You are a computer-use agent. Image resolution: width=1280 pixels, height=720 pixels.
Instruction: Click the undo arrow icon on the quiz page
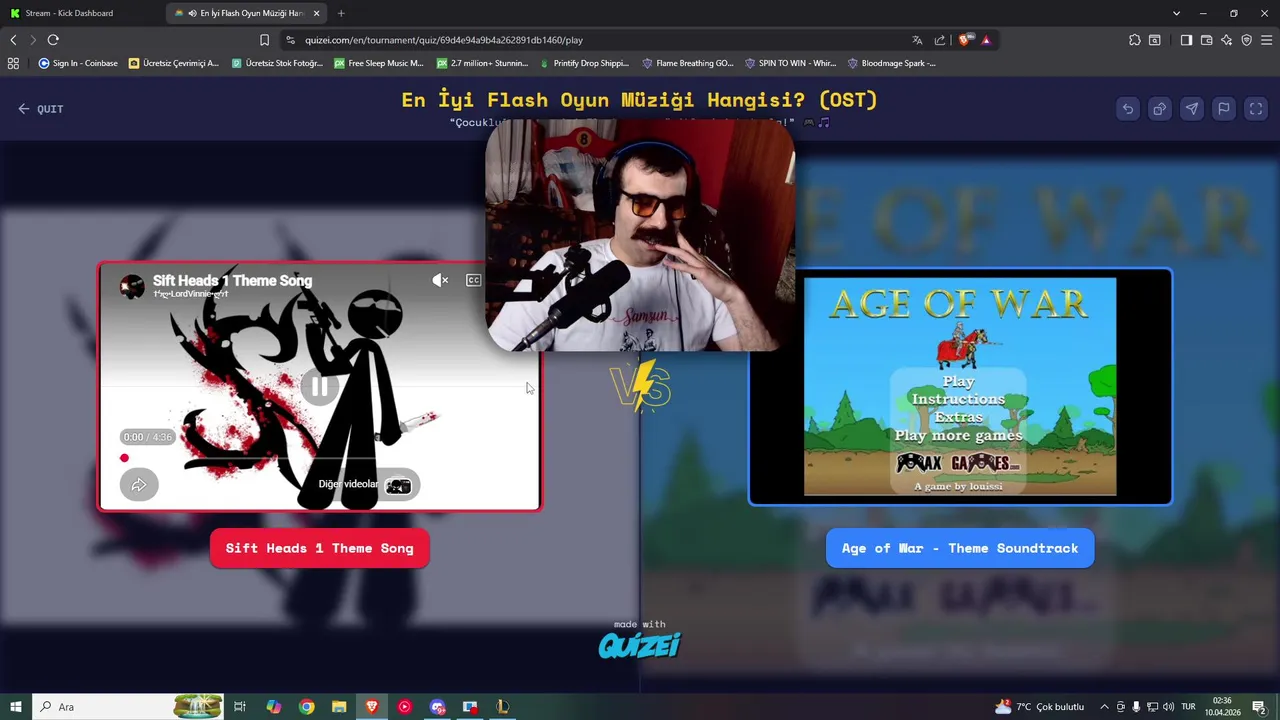1128,109
